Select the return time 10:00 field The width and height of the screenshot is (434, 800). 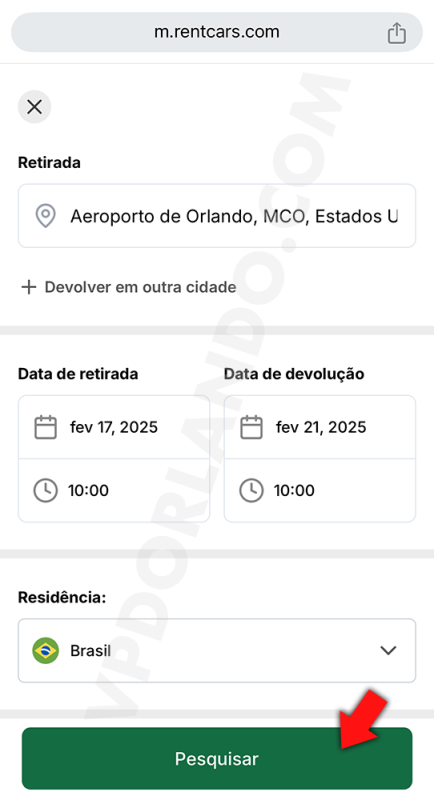pos(320,490)
